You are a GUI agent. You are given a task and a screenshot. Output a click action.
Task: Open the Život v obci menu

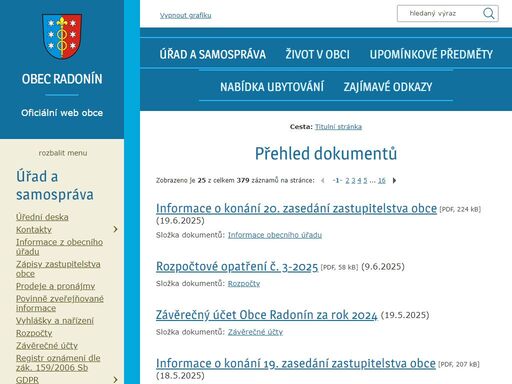point(317,54)
